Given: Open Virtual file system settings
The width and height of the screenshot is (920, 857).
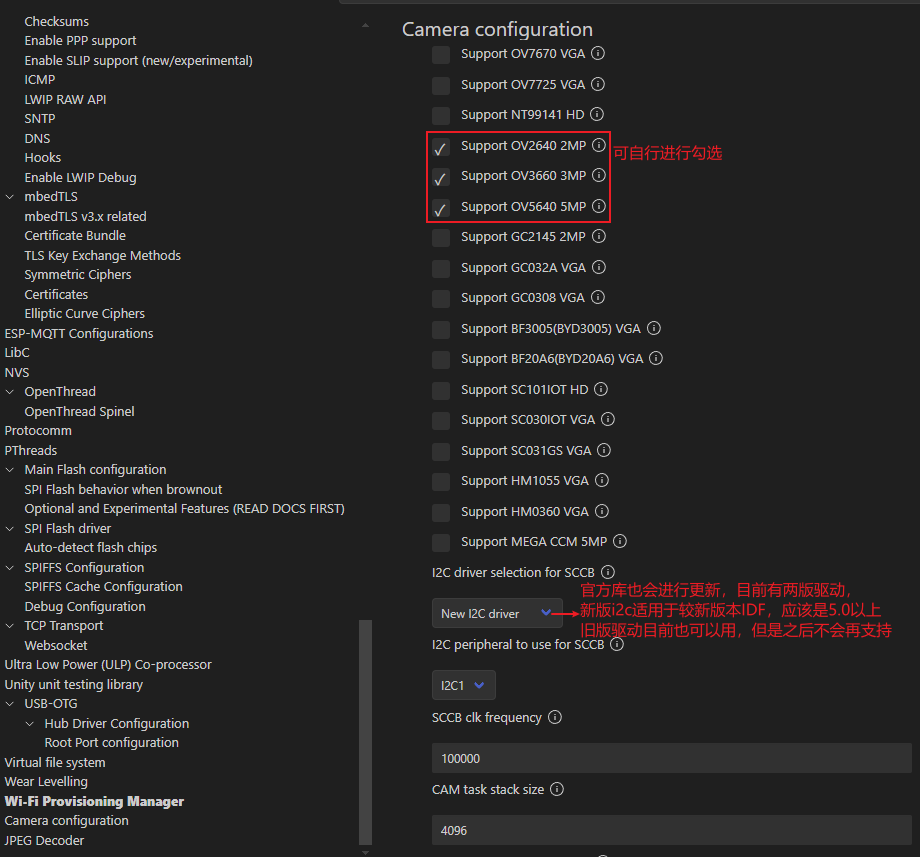Looking at the screenshot, I should coord(55,763).
